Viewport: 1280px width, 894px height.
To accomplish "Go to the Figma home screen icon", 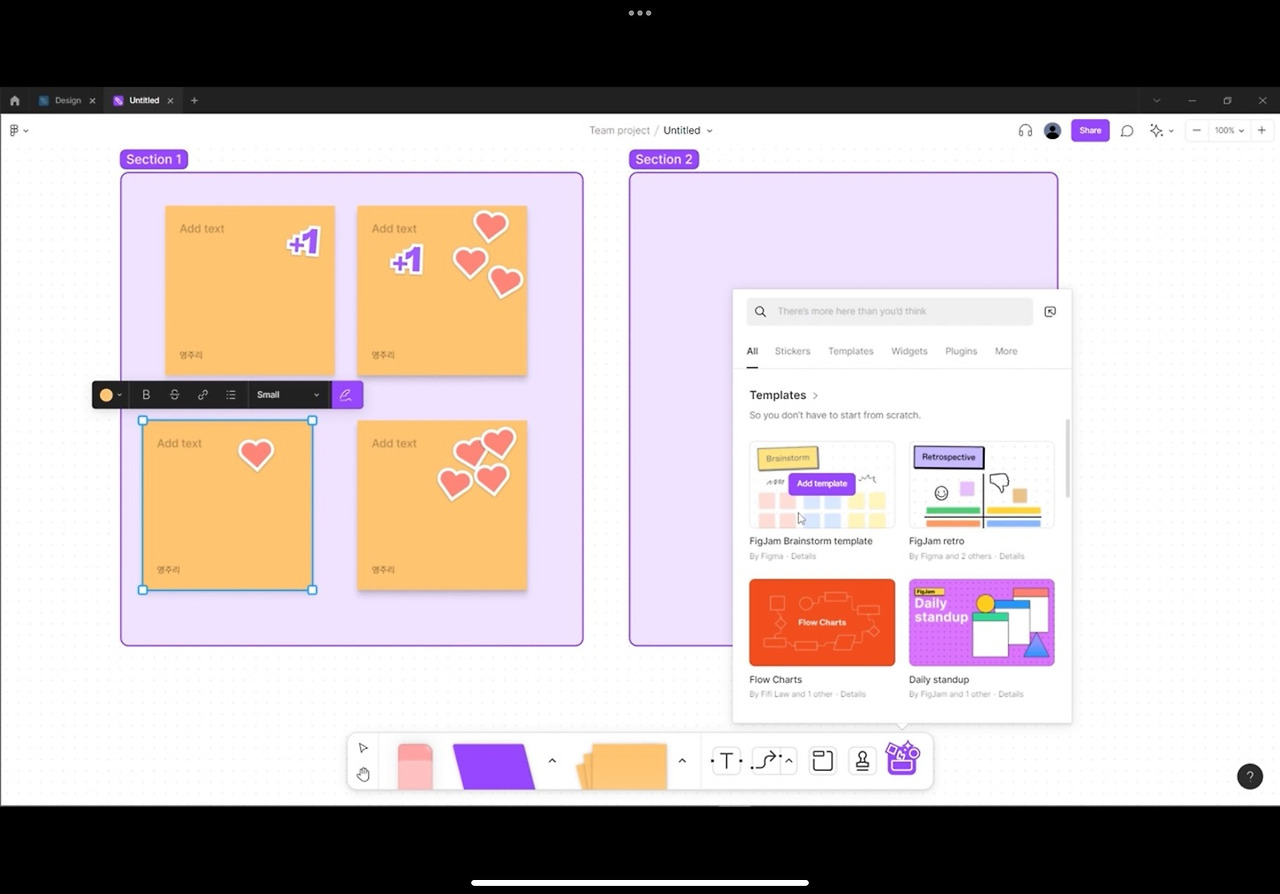I will 15,101.
